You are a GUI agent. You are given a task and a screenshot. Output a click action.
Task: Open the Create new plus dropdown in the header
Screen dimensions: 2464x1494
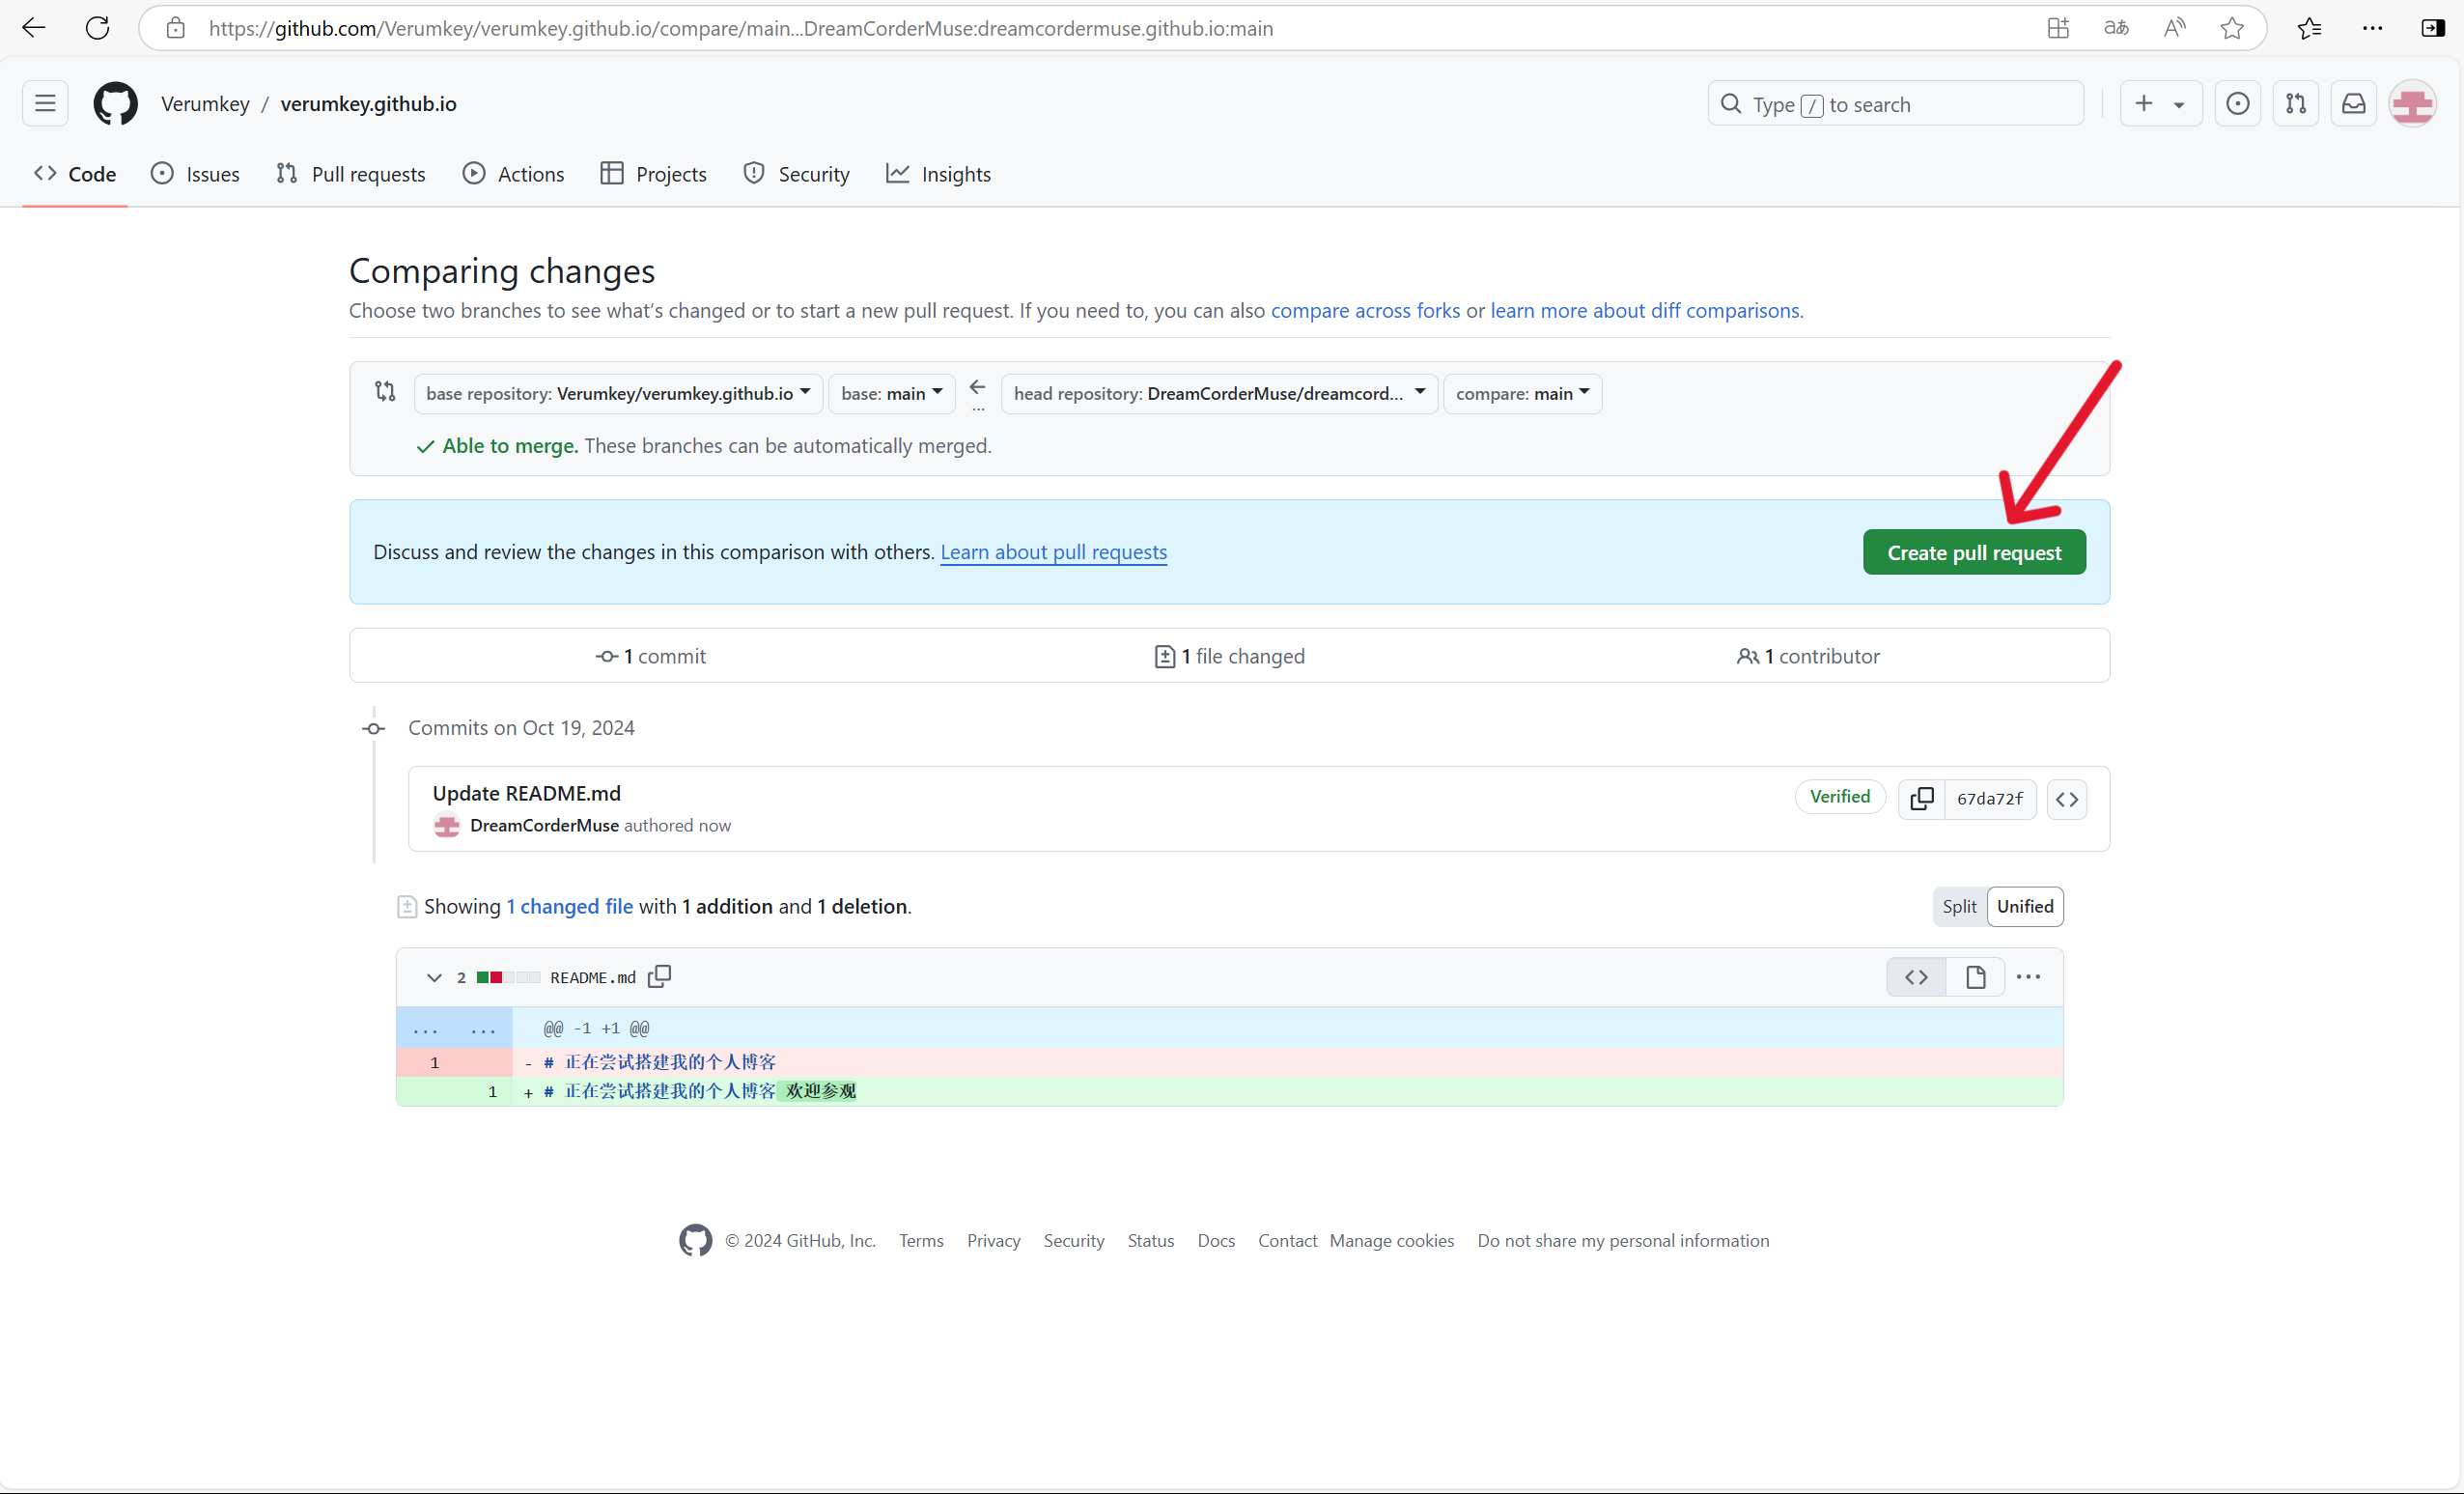(2161, 103)
